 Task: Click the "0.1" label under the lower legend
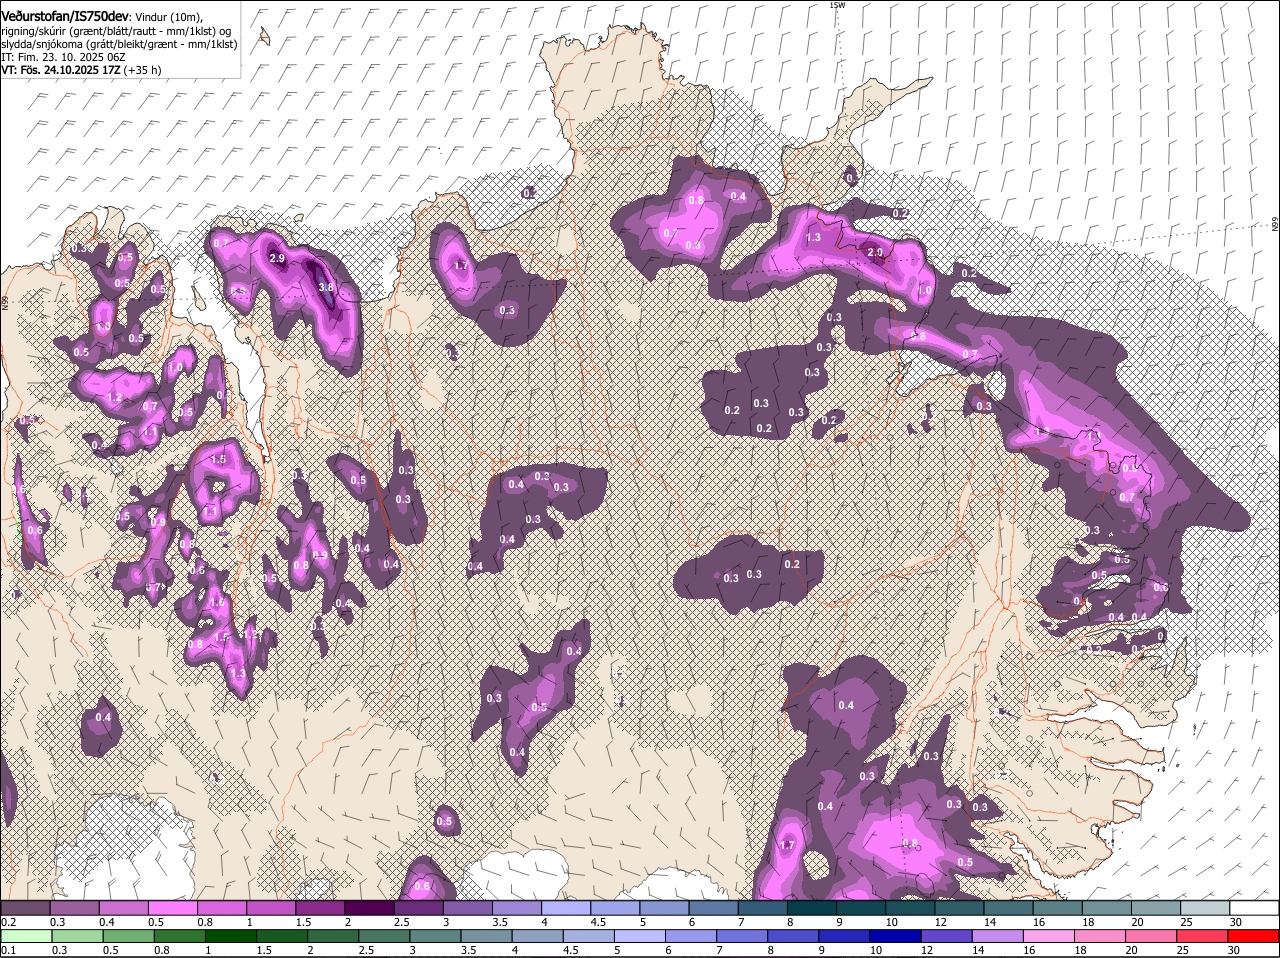coord(7,950)
